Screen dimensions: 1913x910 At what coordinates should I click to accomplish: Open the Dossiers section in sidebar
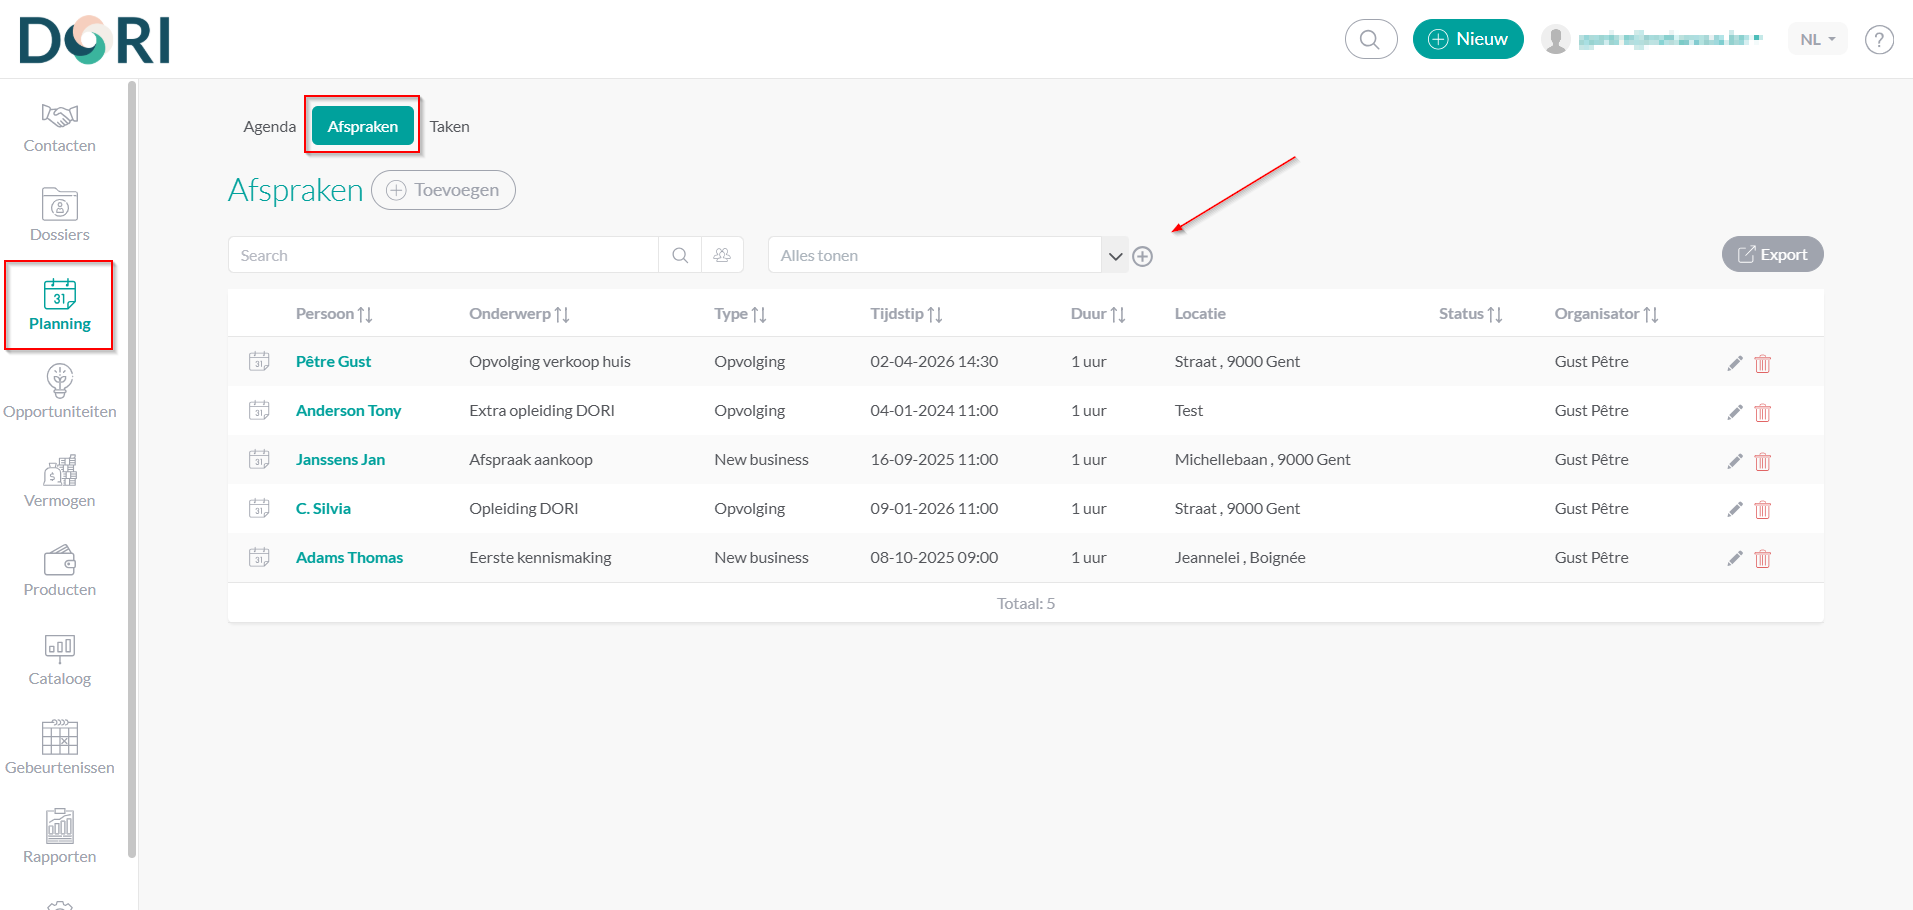[x=60, y=215]
